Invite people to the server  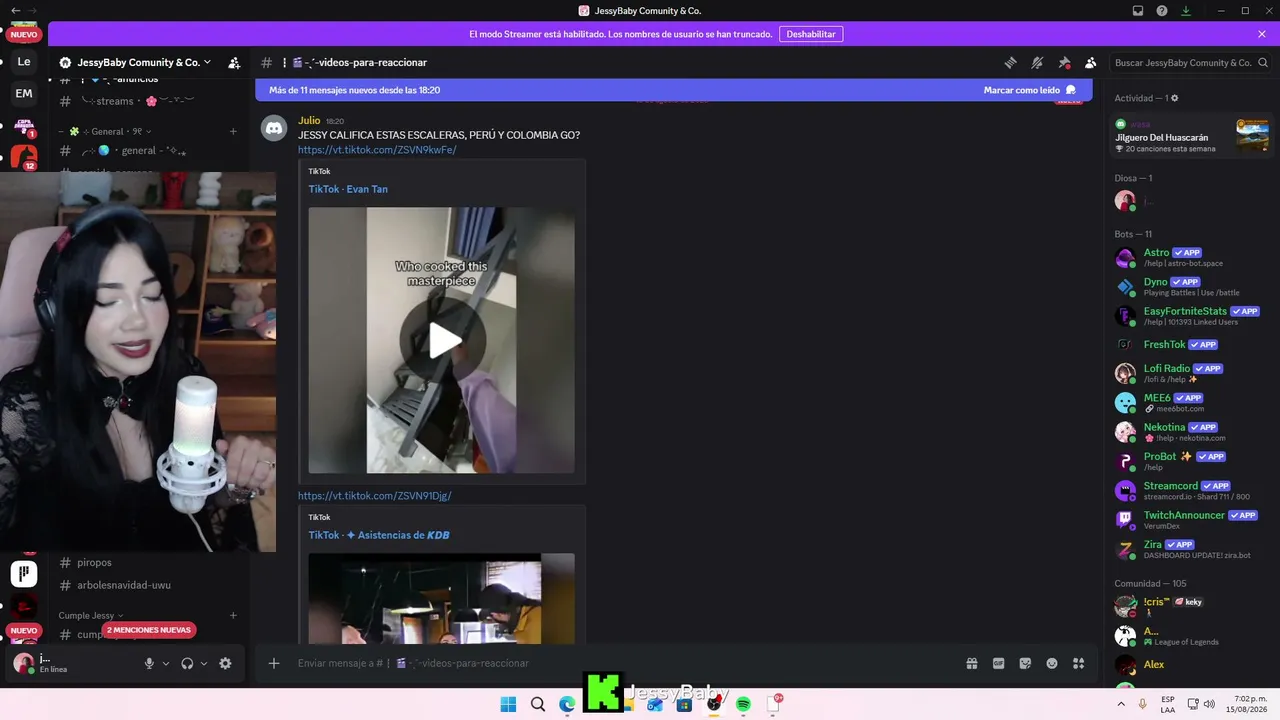click(x=234, y=63)
